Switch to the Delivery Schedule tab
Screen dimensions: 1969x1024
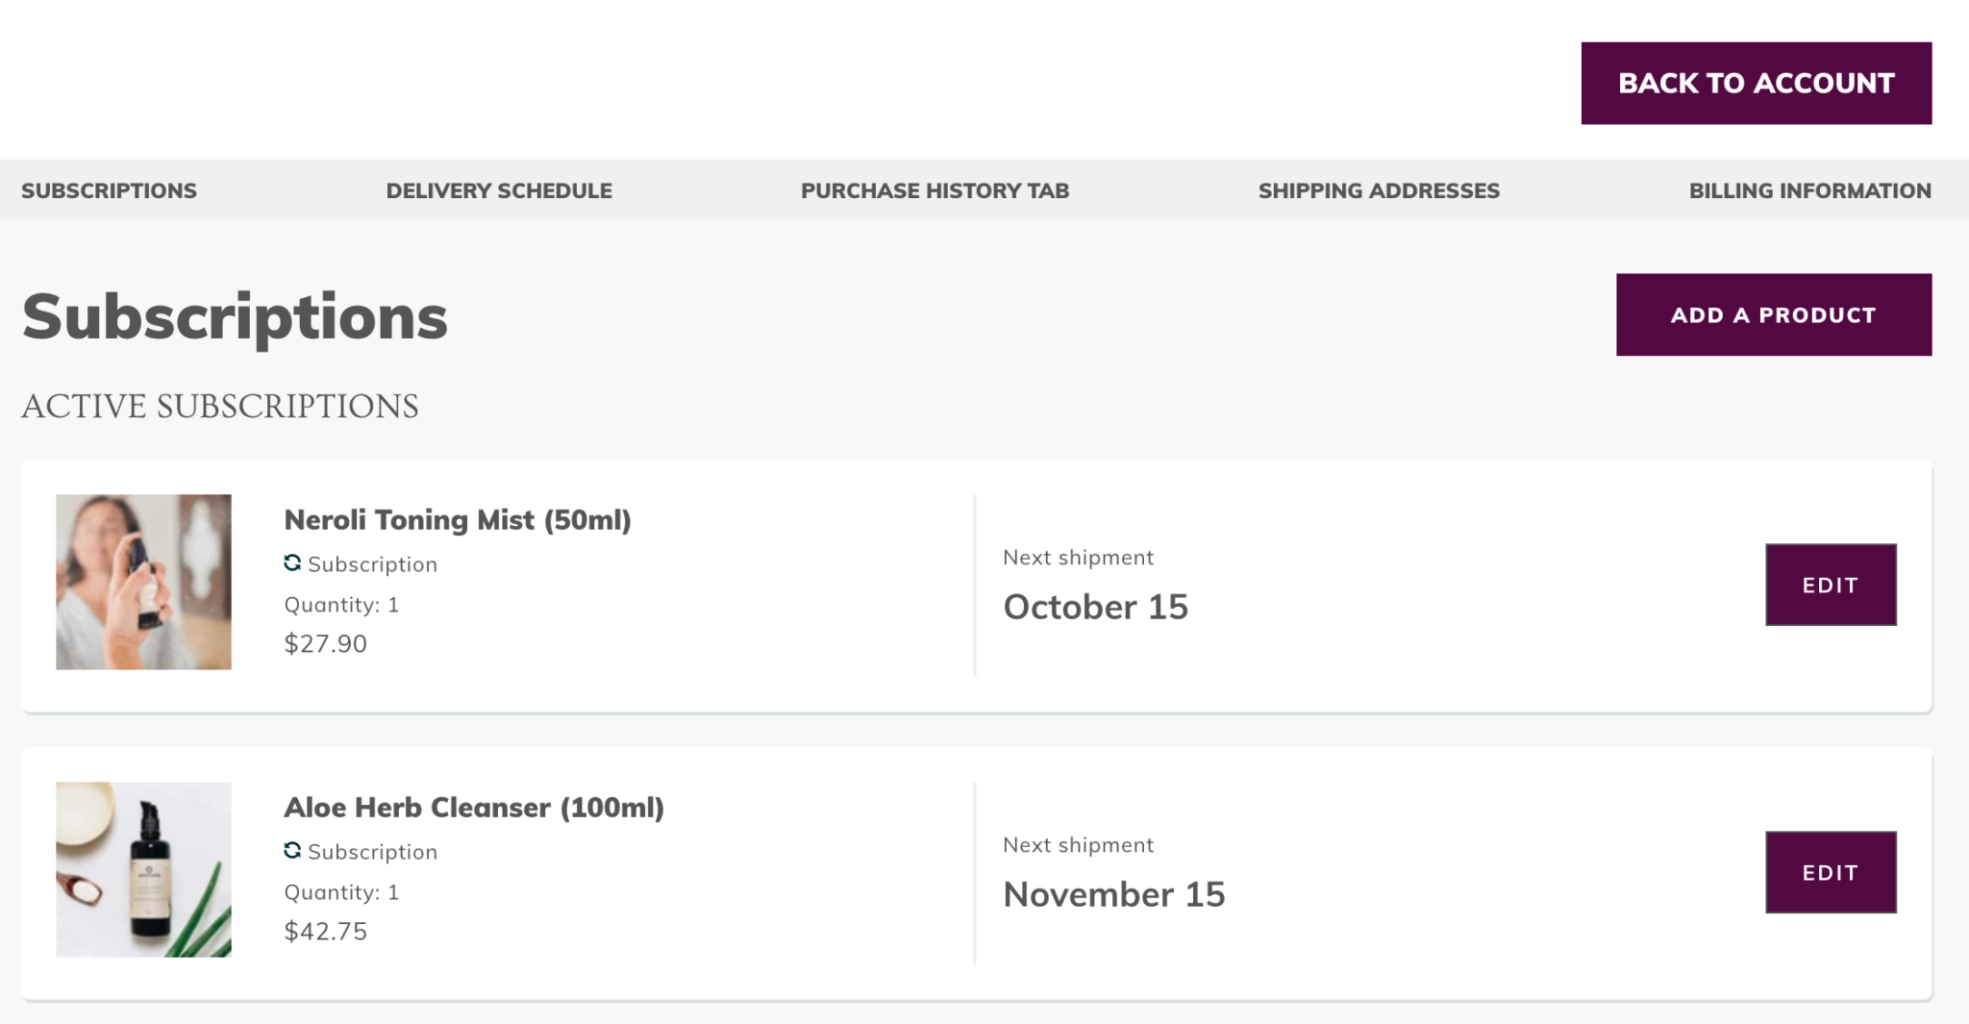tap(498, 191)
